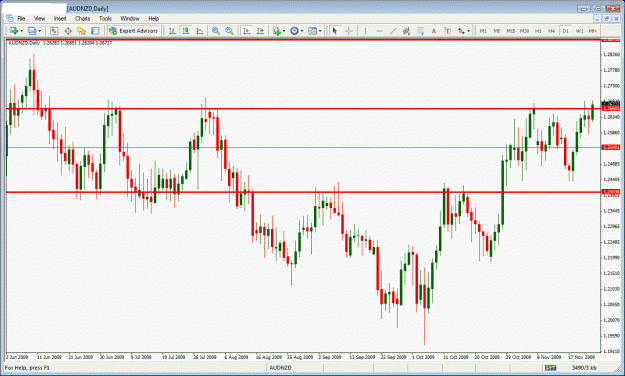Open the Periods clock icon

295,31
